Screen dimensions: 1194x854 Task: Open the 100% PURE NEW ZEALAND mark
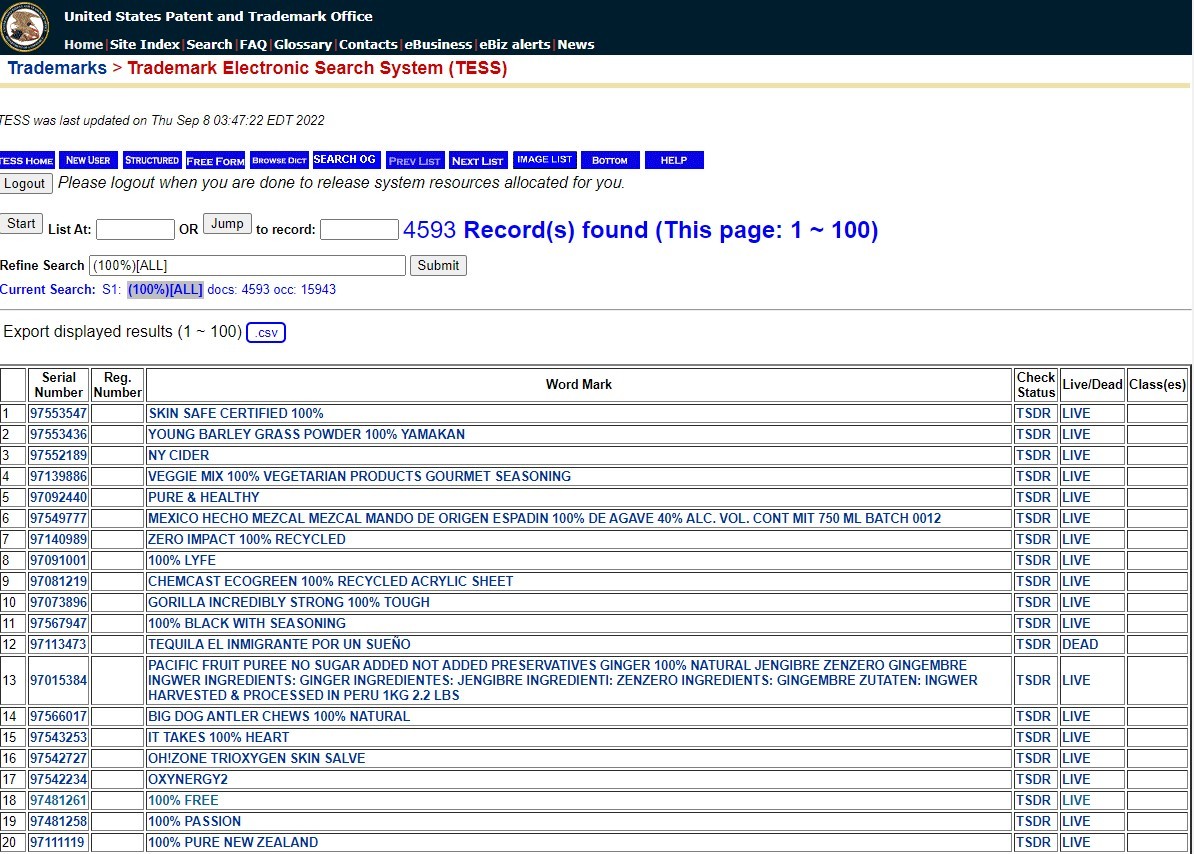(233, 842)
